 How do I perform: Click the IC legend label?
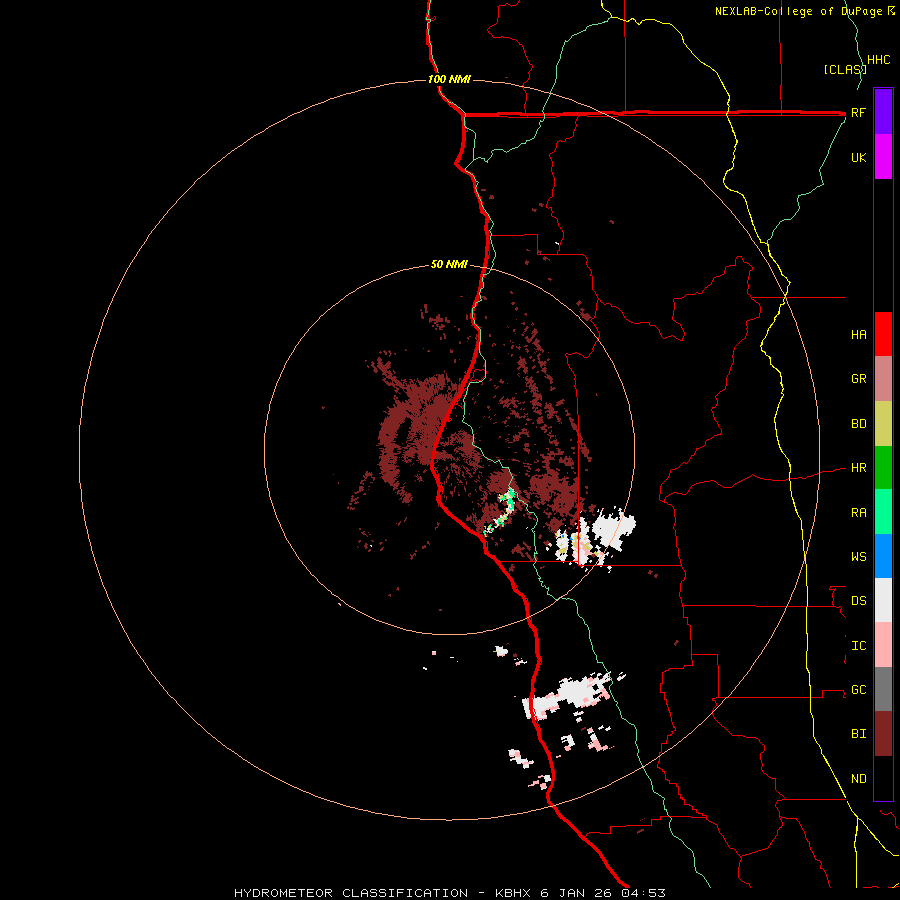858,646
